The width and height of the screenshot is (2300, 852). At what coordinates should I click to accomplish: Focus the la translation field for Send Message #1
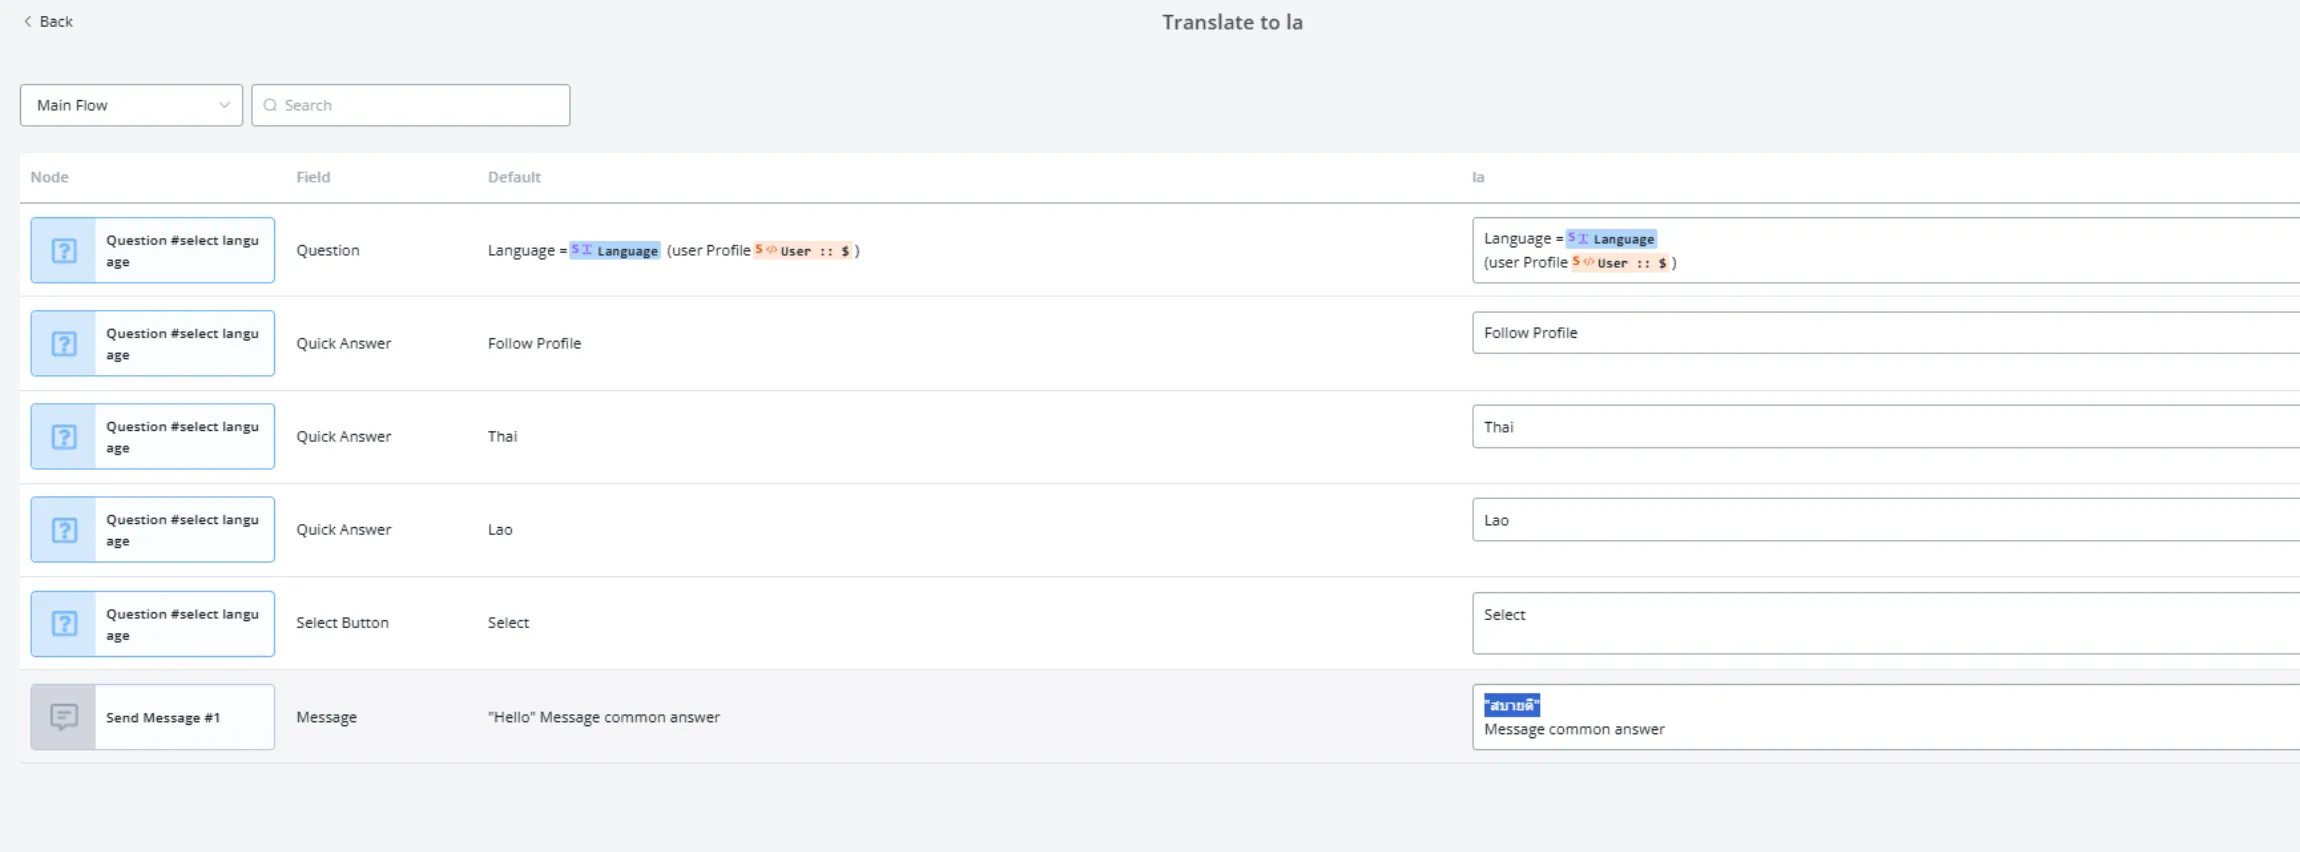coord(1886,717)
